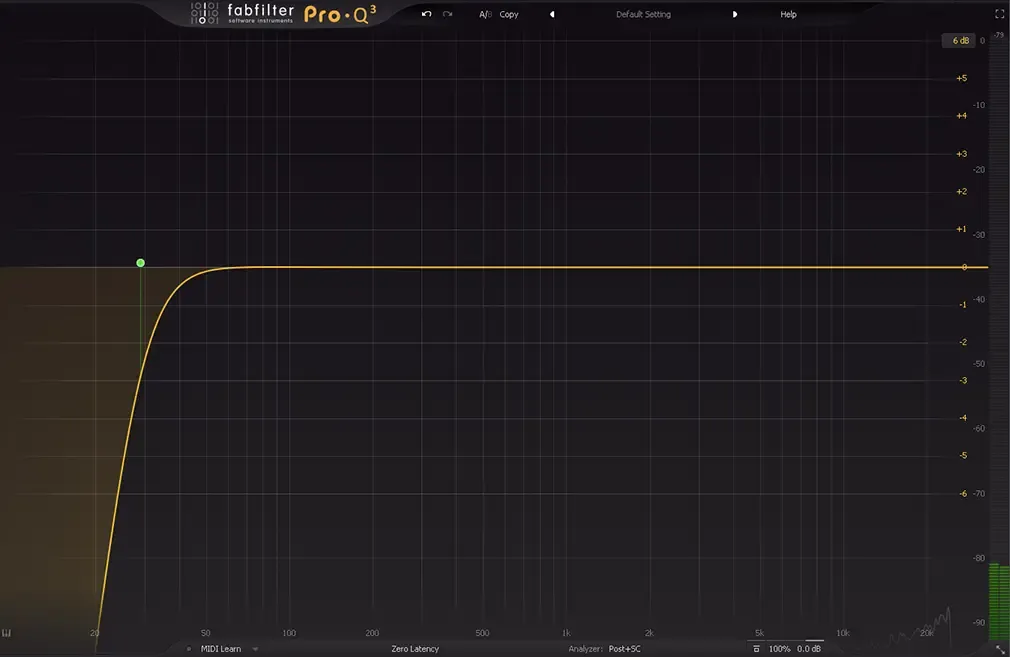Go to previous preset arrow

tap(552, 14)
